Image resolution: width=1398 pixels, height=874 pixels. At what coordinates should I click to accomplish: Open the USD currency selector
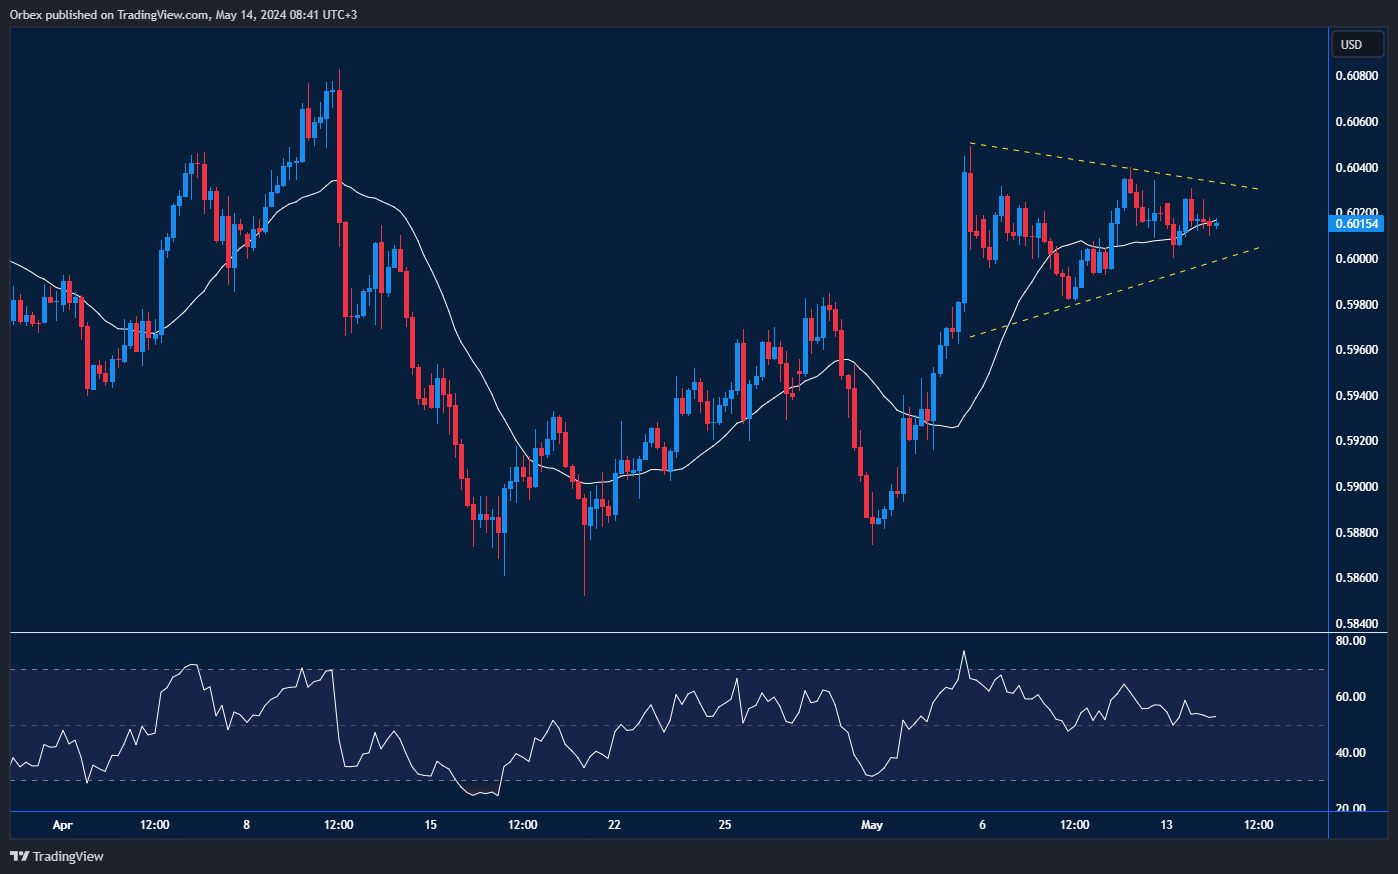tap(1356, 45)
